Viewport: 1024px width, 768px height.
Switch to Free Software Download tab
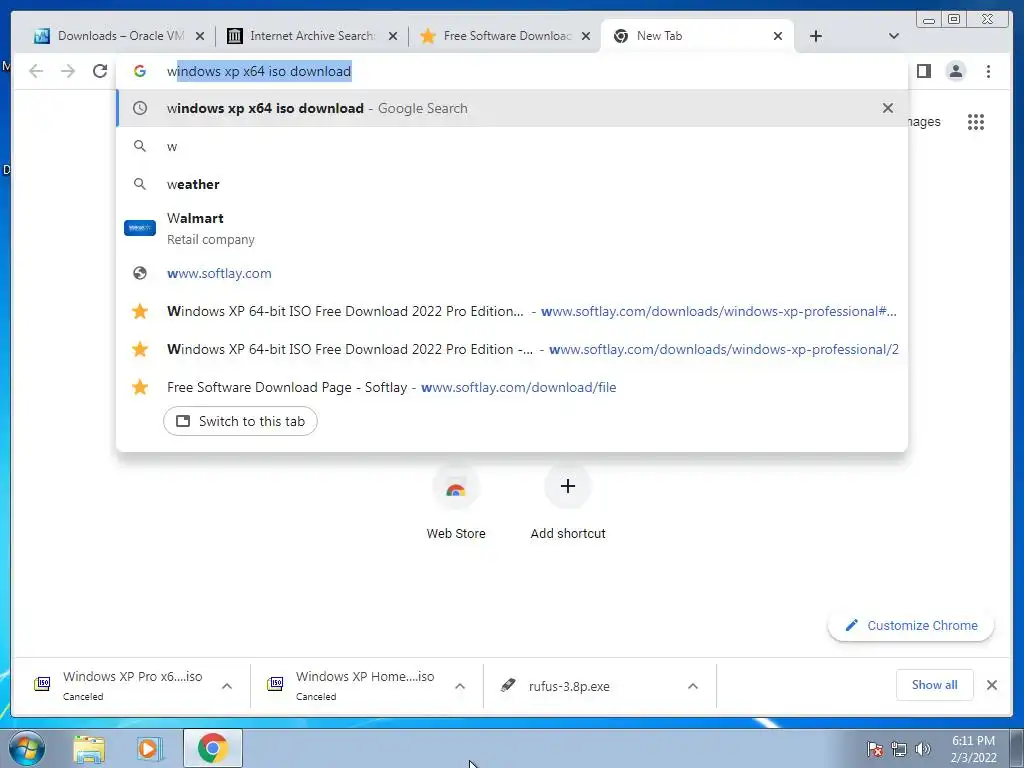[x=496, y=36]
